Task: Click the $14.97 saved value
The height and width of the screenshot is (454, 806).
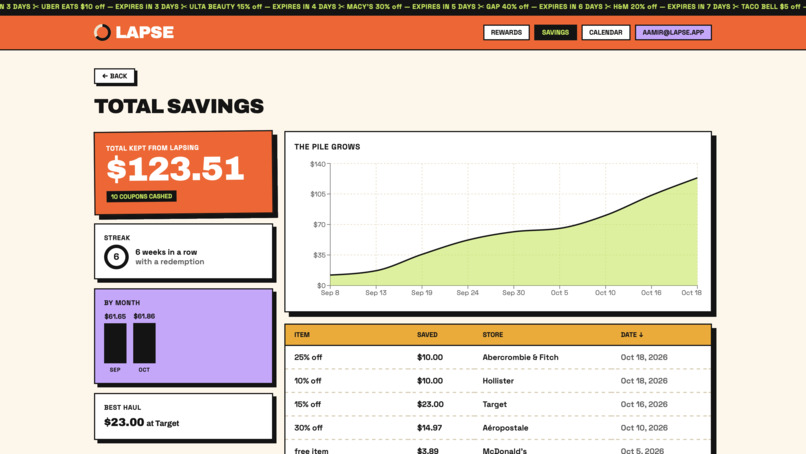Action: 429,428
